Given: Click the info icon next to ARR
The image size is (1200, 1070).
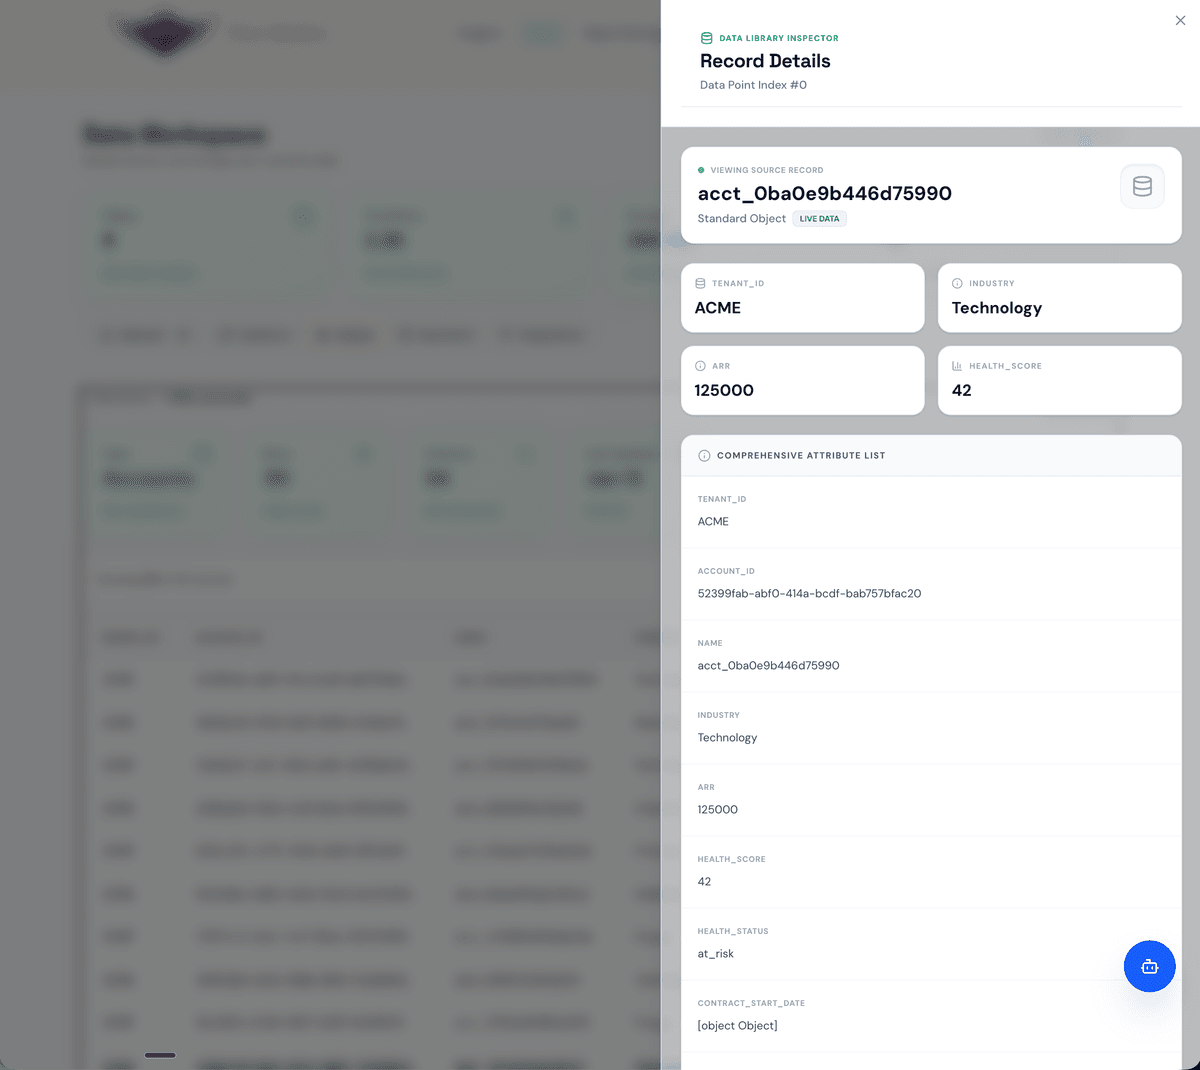Looking at the screenshot, I should point(700,365).
